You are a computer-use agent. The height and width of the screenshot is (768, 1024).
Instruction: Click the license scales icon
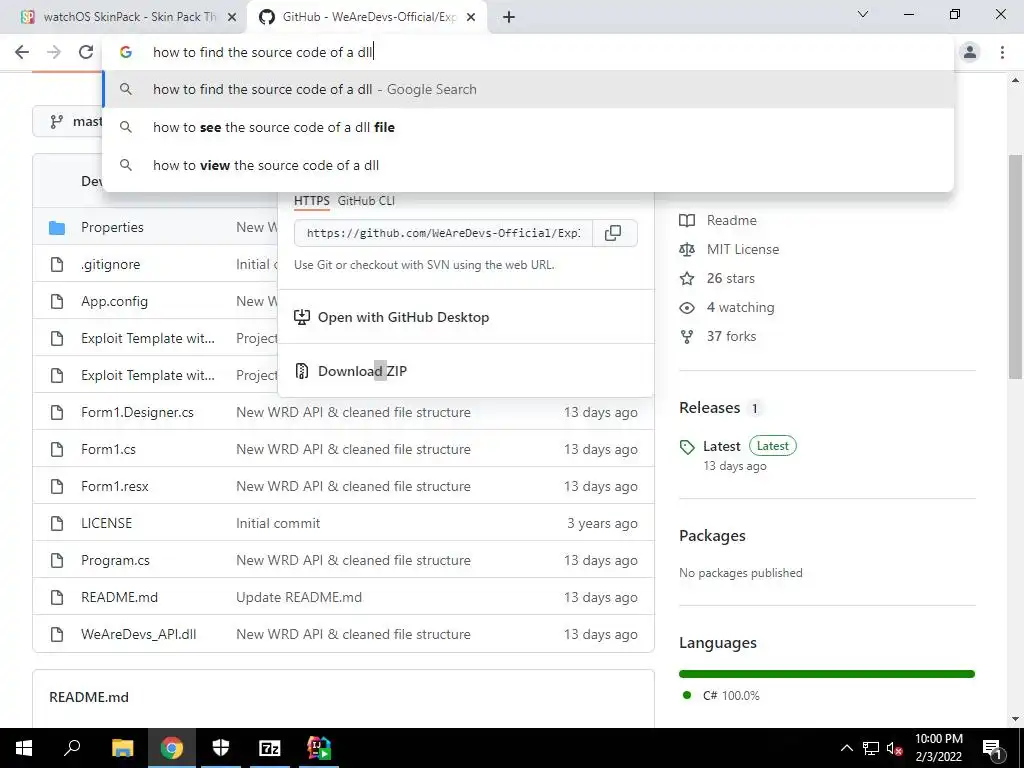pos(687,249)
